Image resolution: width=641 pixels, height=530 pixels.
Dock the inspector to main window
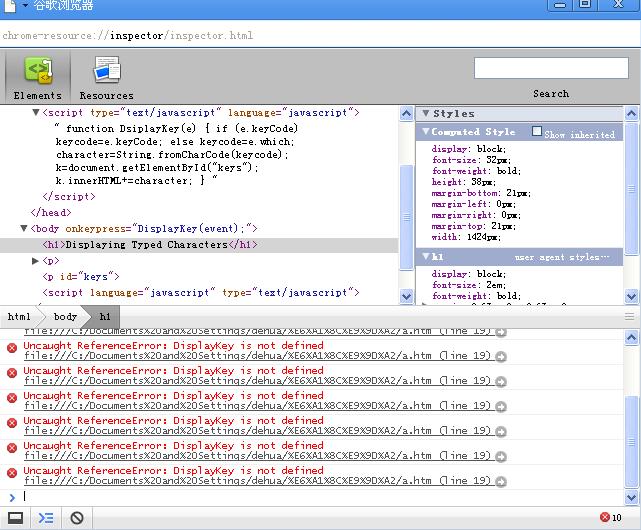coord(16,518)
